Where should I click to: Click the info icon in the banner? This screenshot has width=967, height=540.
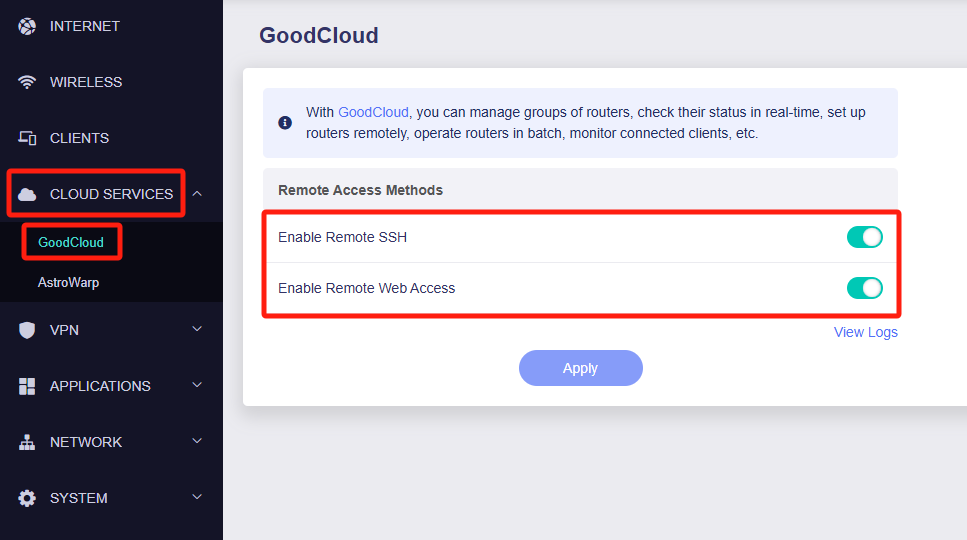tap(285, 123)
